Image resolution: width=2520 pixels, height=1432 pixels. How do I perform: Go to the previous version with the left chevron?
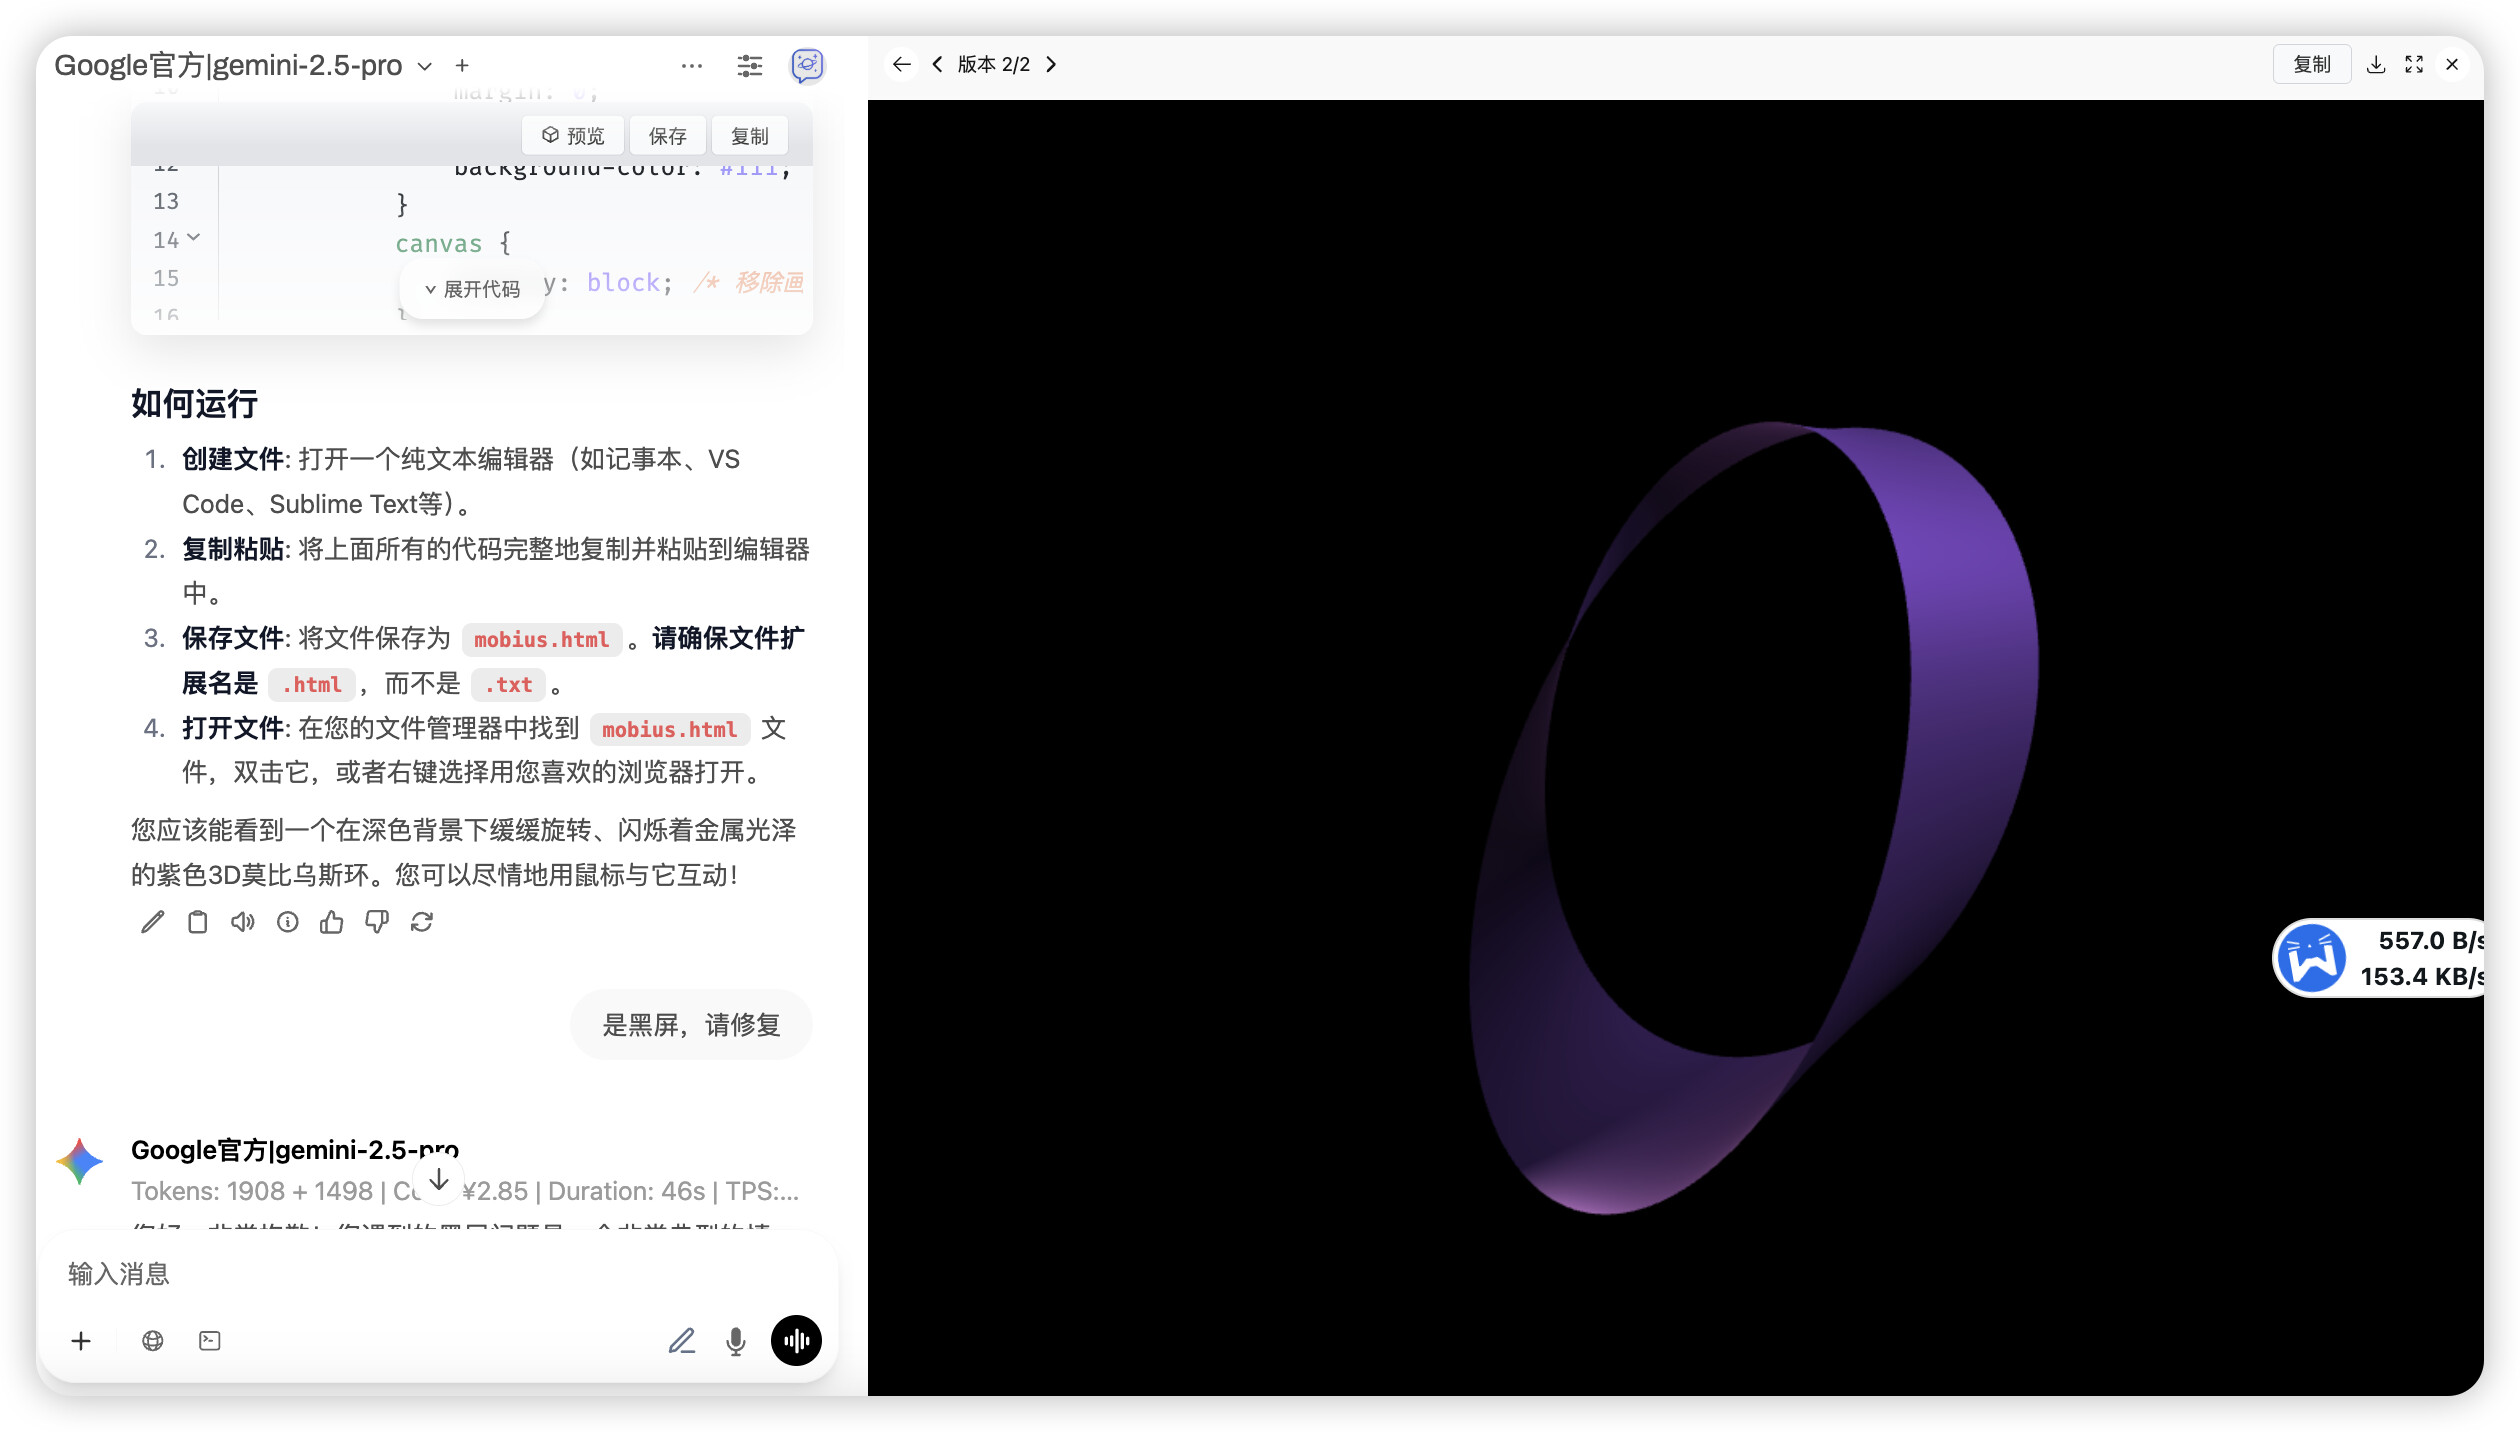tap(937, 64)
